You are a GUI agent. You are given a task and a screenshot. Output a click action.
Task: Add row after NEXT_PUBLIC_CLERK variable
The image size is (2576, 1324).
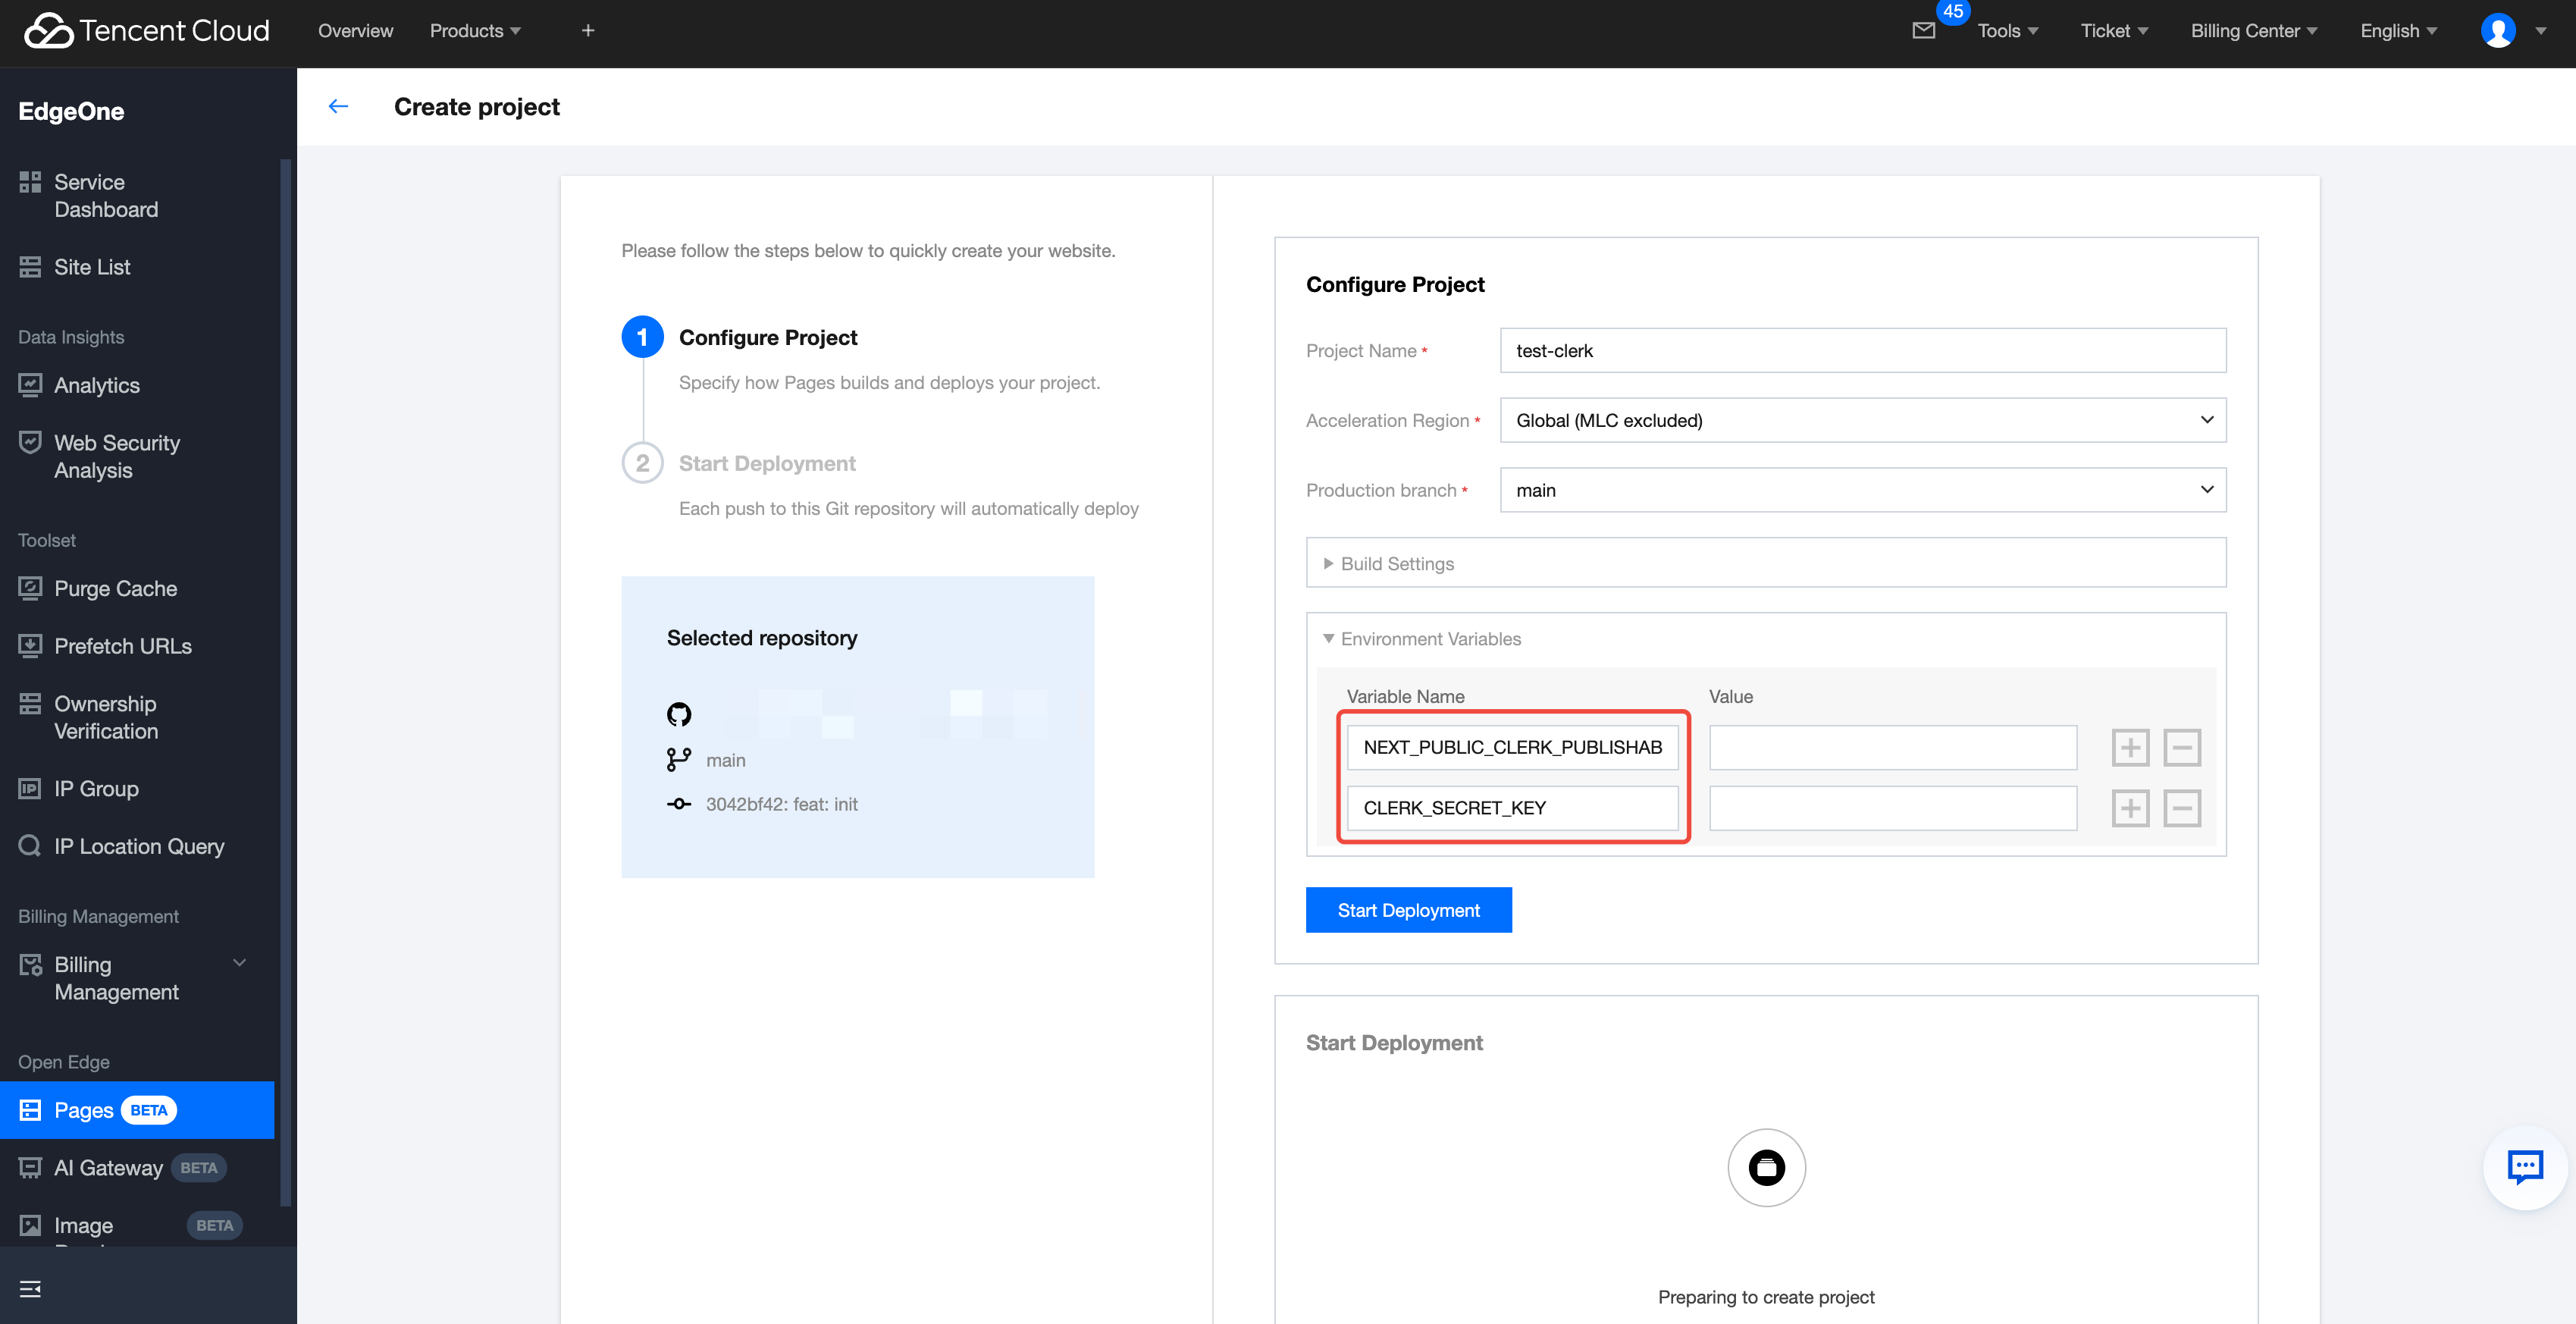coord(2130,747)
